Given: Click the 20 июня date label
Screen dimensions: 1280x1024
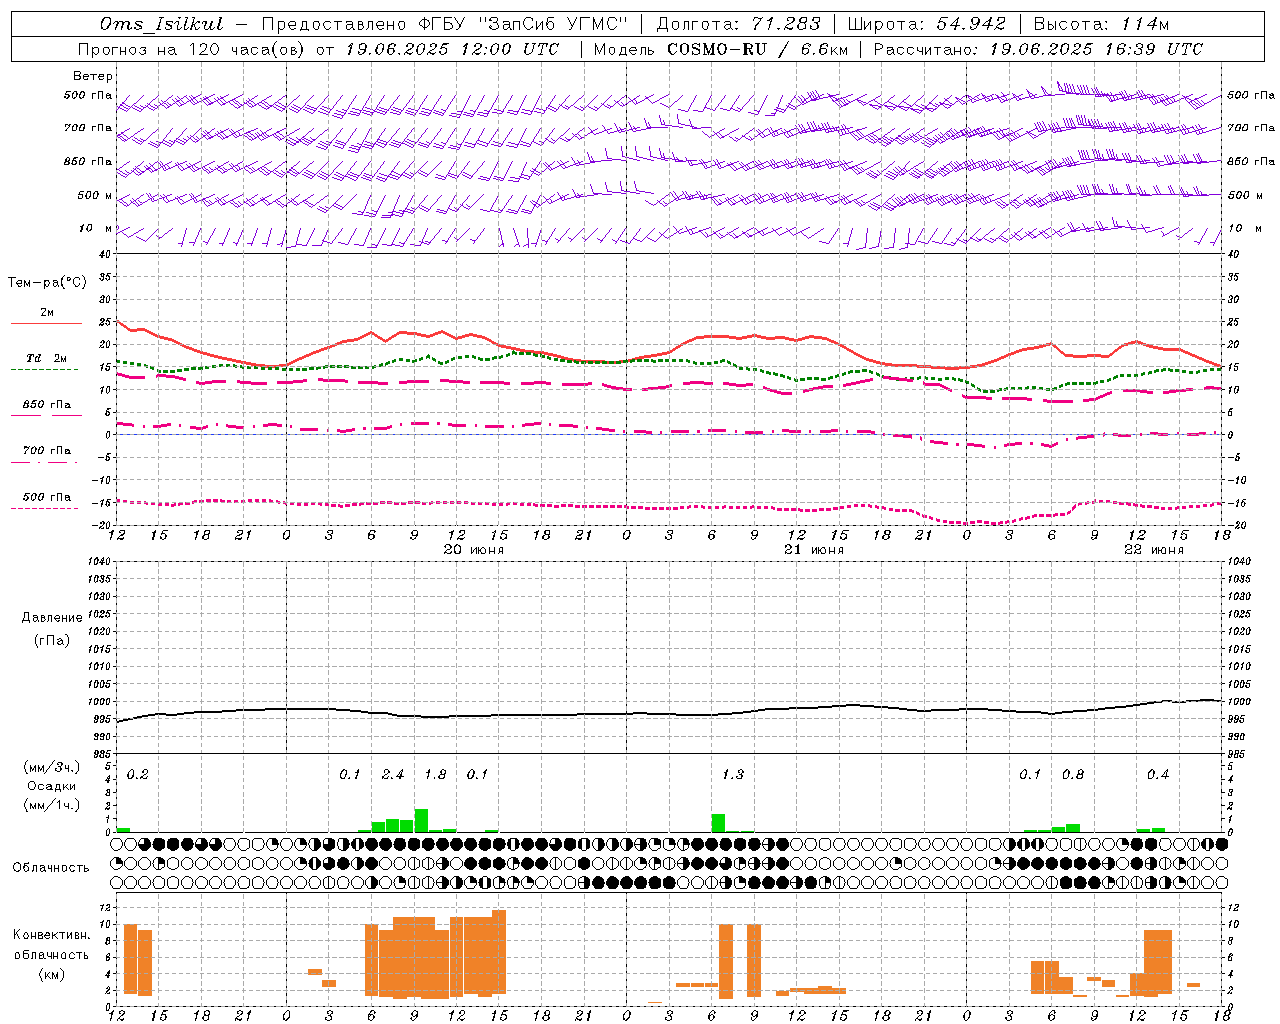Looking at the screenshot, I should click(x=474, y=550).
